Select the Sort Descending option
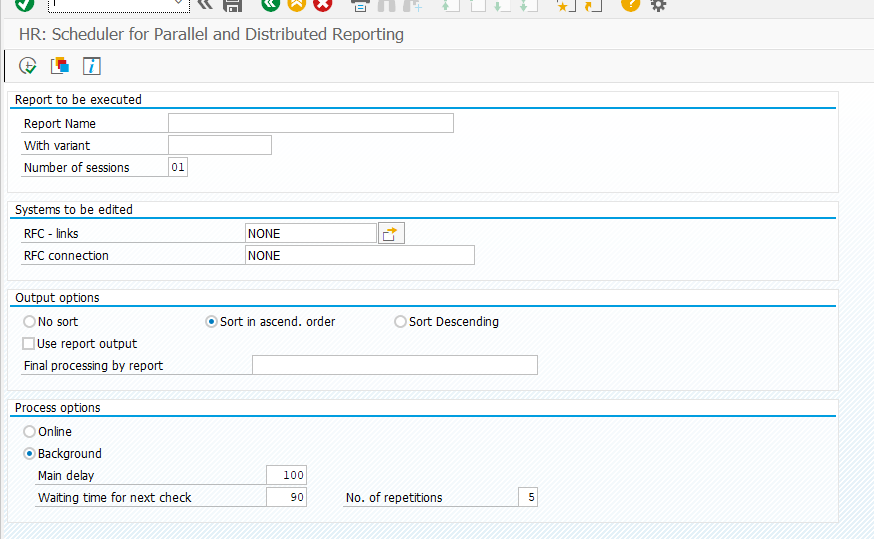874x539 pixels. (x=400, y=322)
